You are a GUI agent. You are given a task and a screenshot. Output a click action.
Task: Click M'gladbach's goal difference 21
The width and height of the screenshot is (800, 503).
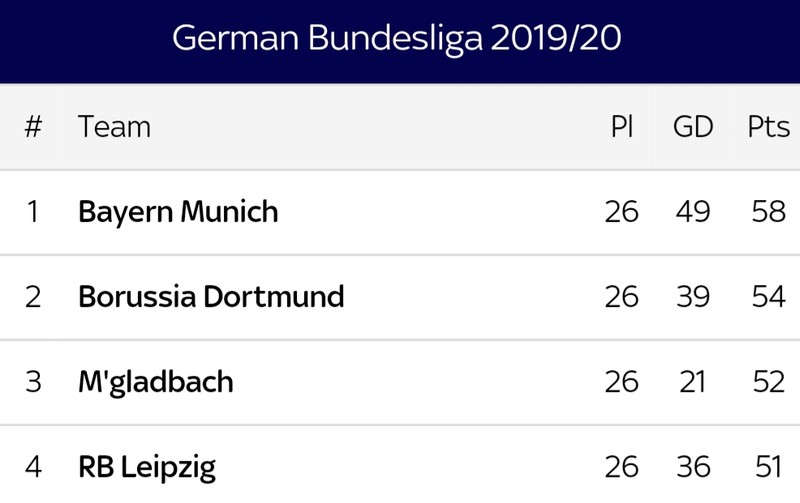tap(693, 382)
